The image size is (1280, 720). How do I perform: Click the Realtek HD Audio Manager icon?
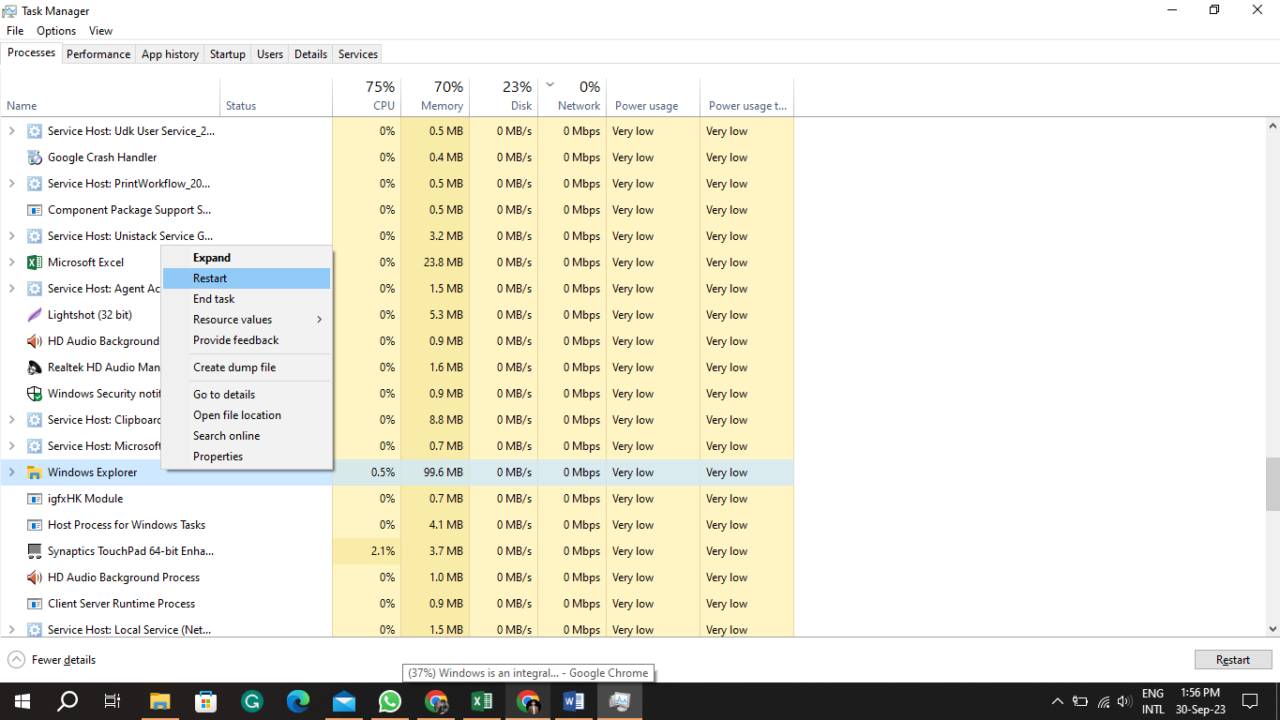click(x=33, y=367)
